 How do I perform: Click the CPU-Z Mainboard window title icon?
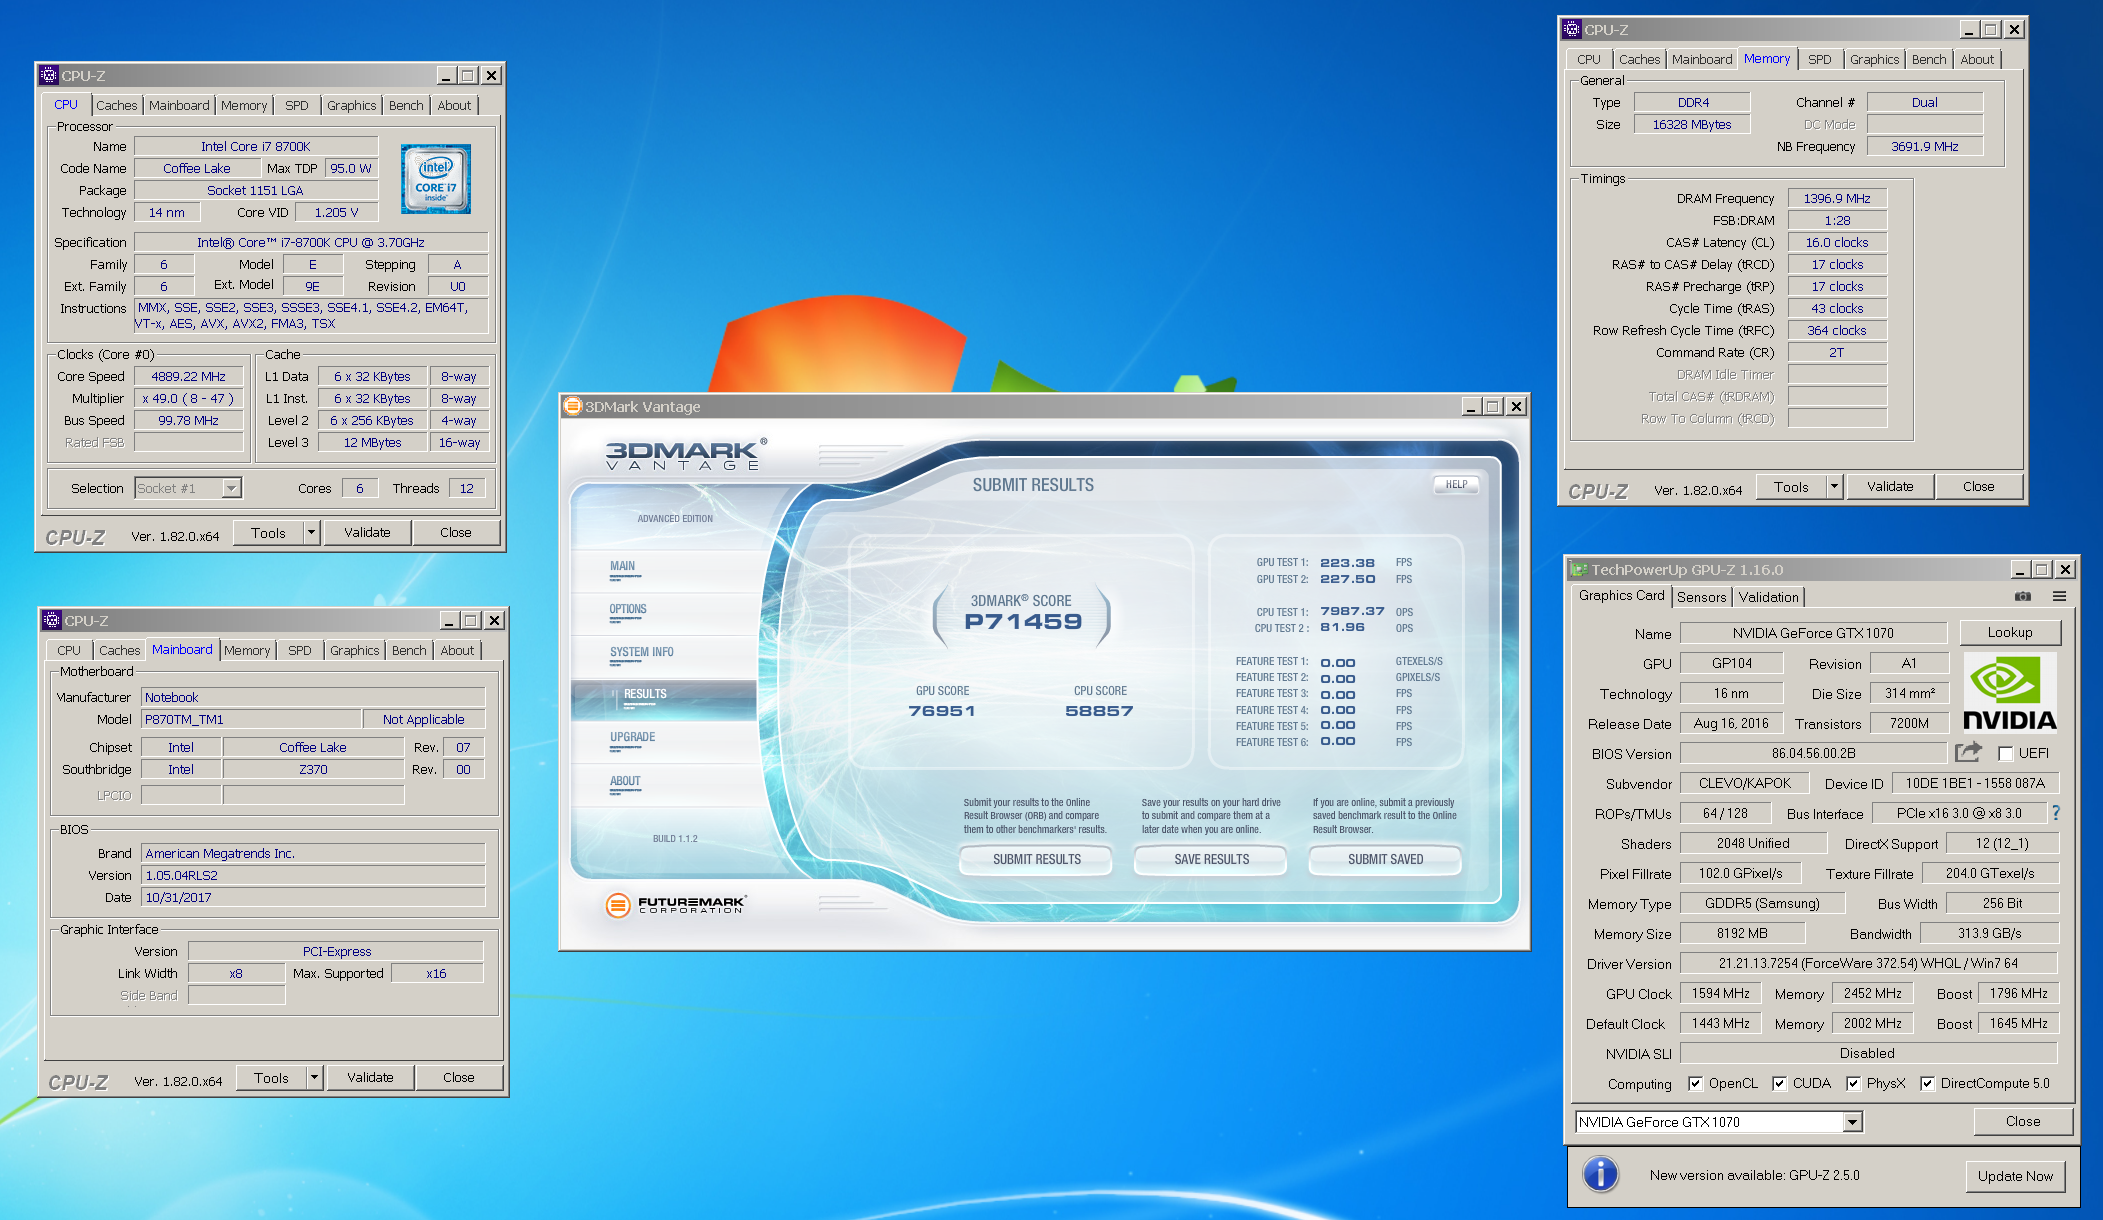click(52, 620)
